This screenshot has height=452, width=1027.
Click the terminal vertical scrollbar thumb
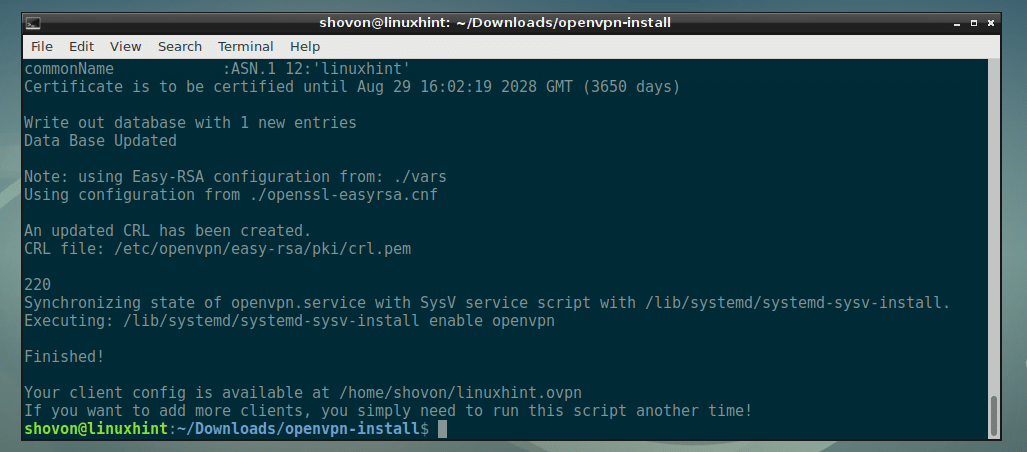tap(993, 415)
